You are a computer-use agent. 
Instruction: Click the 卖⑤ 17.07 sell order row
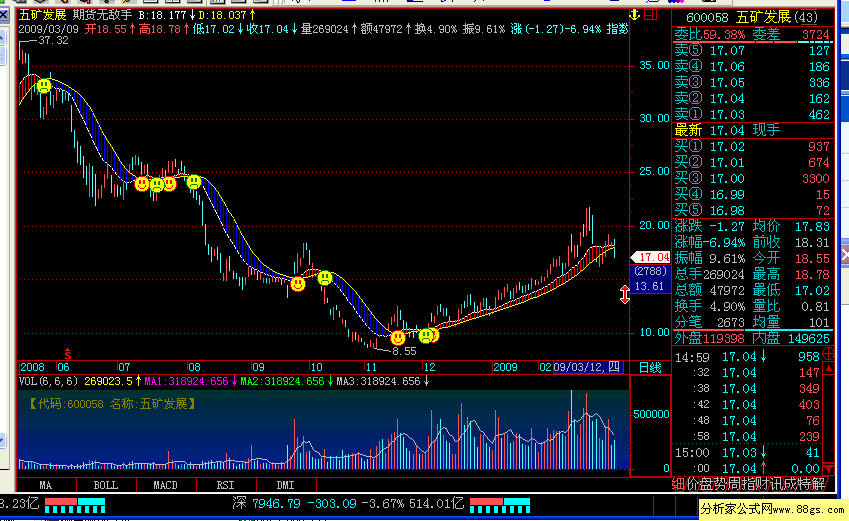click(x=752, y=51)
